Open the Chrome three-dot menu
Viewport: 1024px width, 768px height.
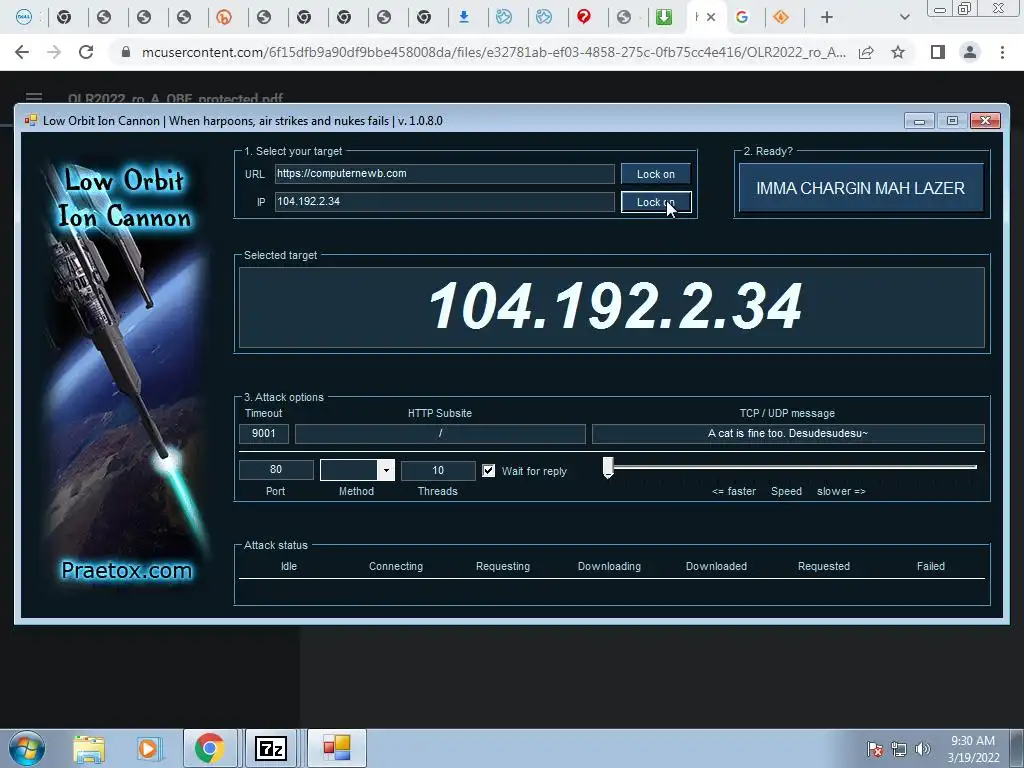1002,52
